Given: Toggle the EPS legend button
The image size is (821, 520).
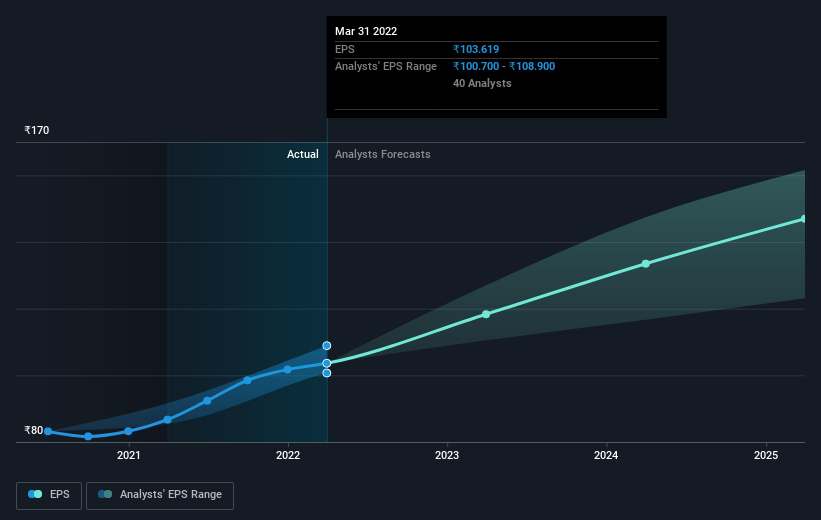Looking at the screenshot, I should coord(49,495).
